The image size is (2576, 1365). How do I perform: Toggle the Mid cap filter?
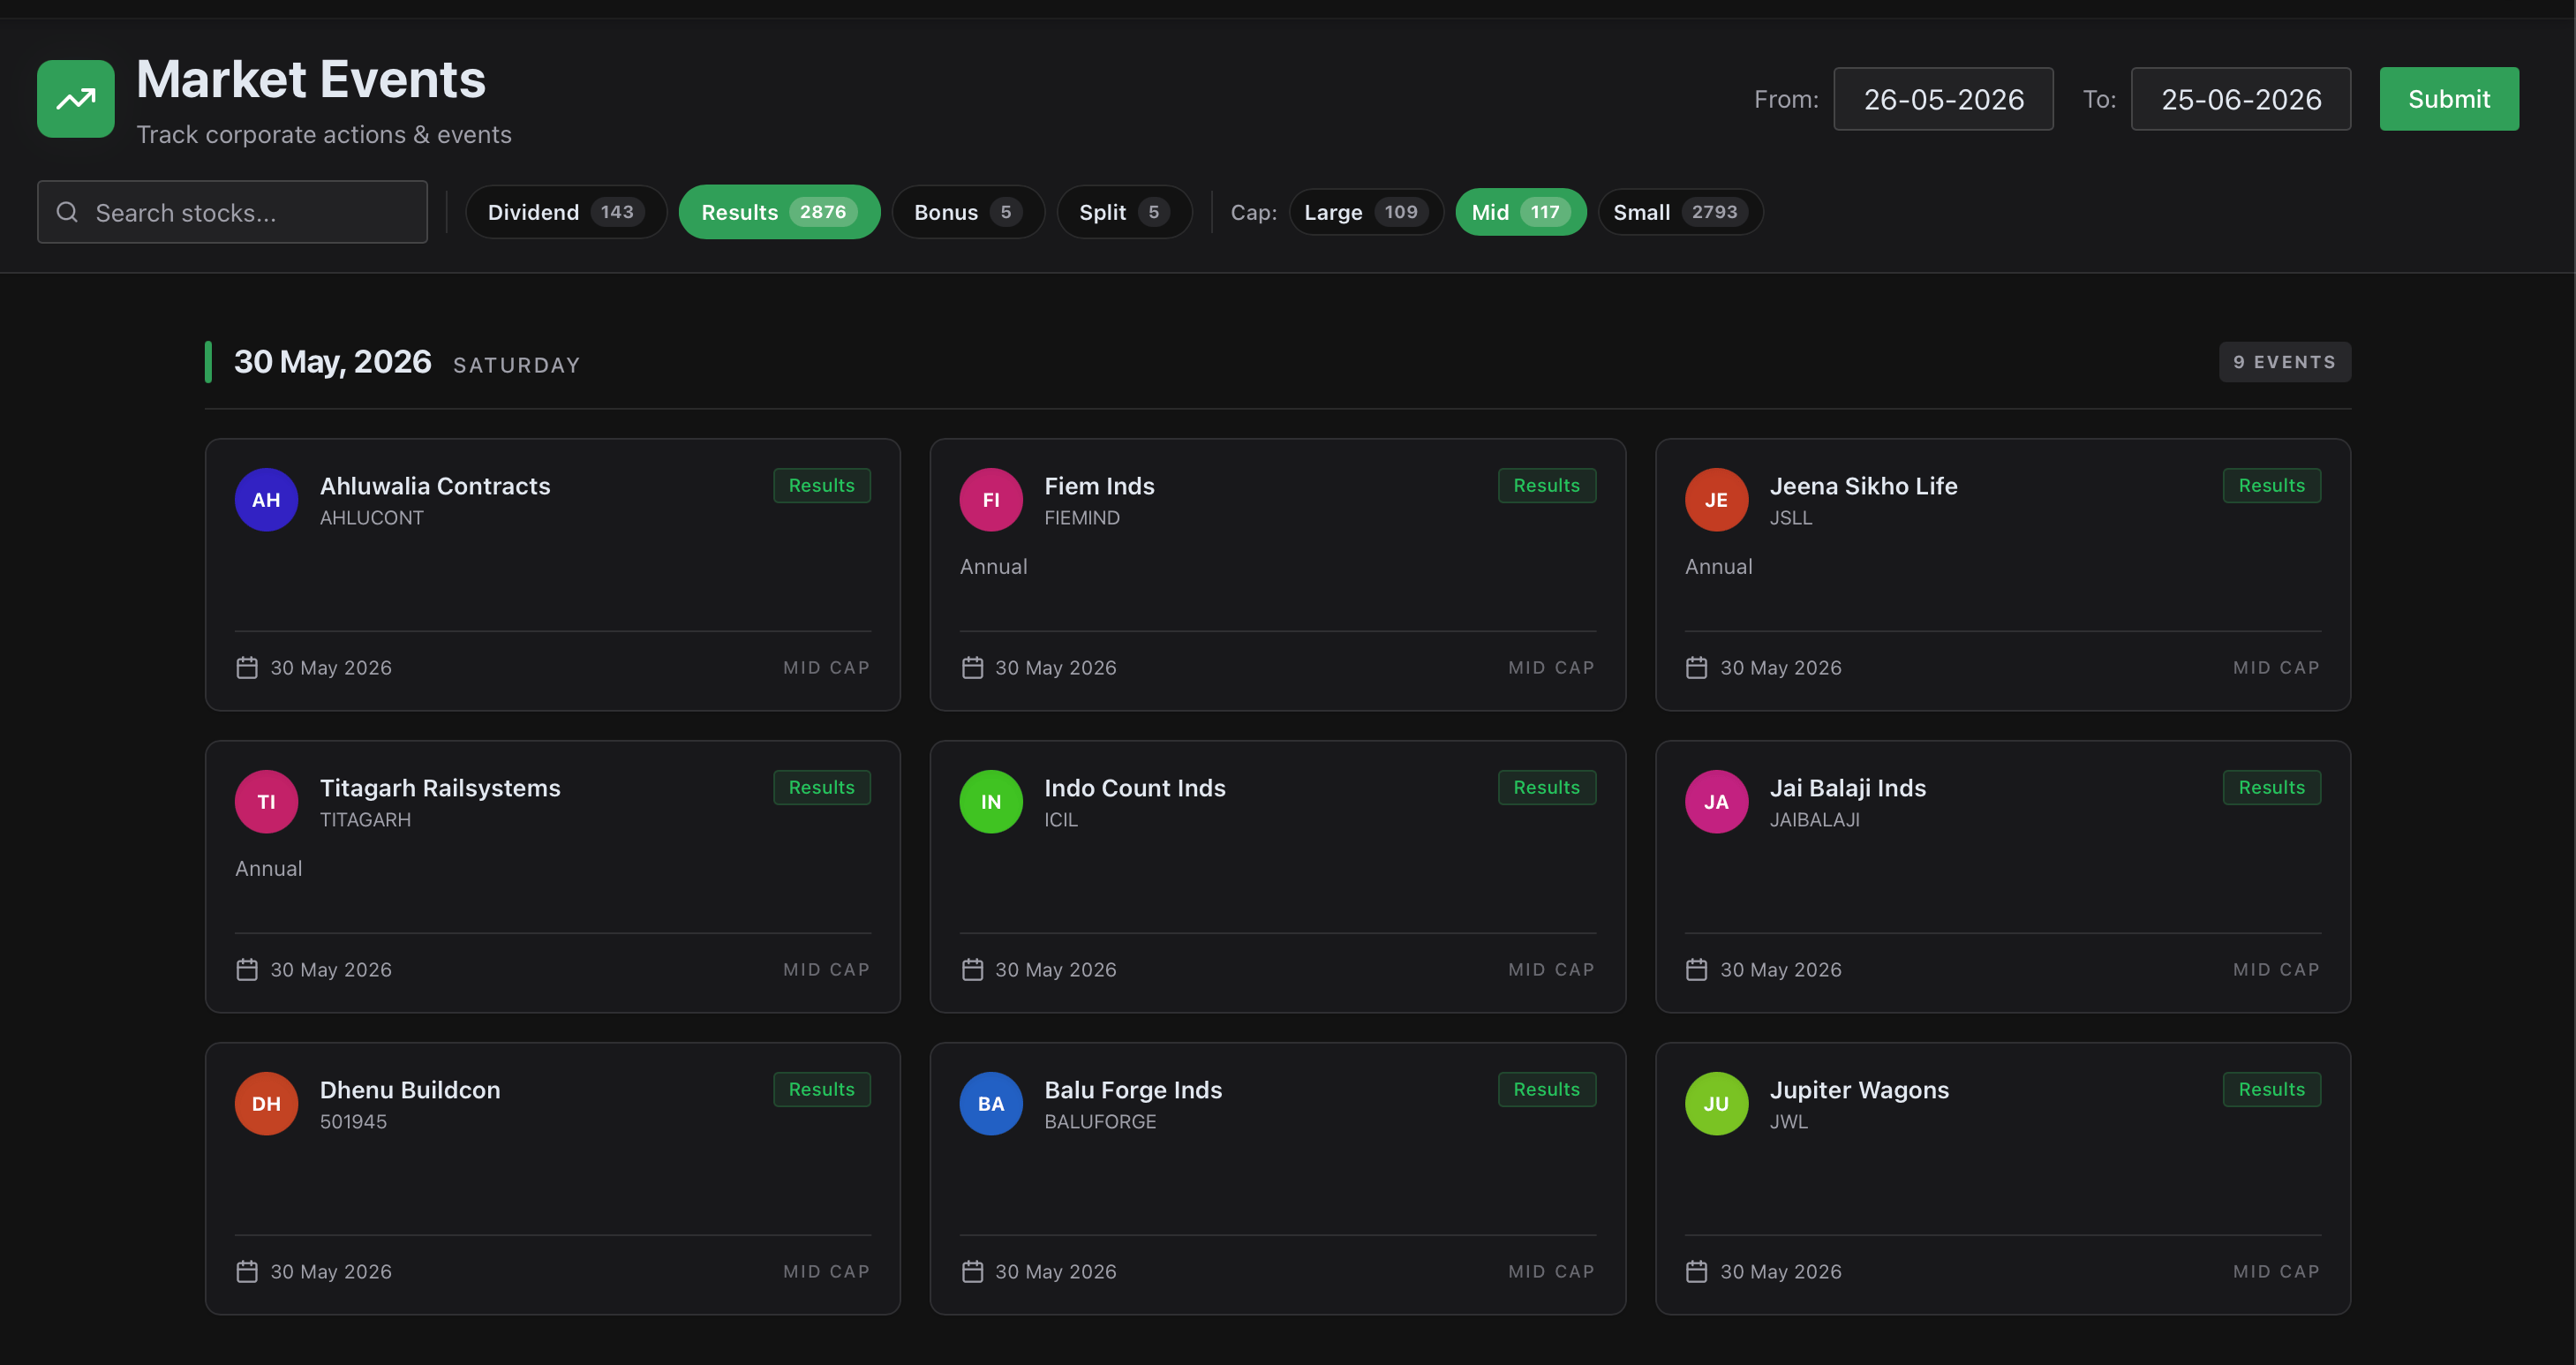click(1521, 212)
